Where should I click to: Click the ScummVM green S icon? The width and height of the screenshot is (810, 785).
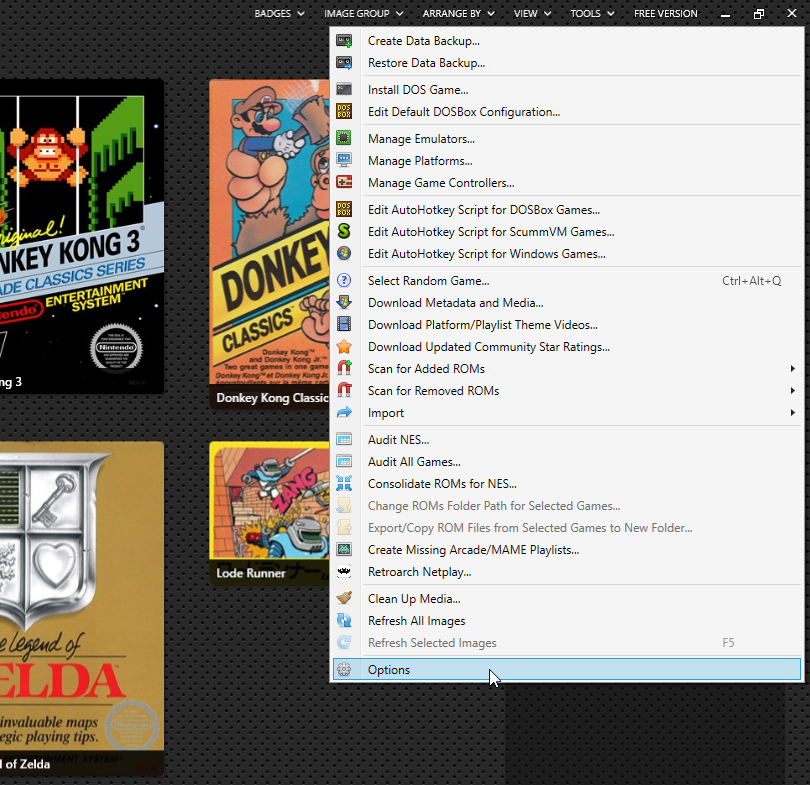[x=344, y=231]
